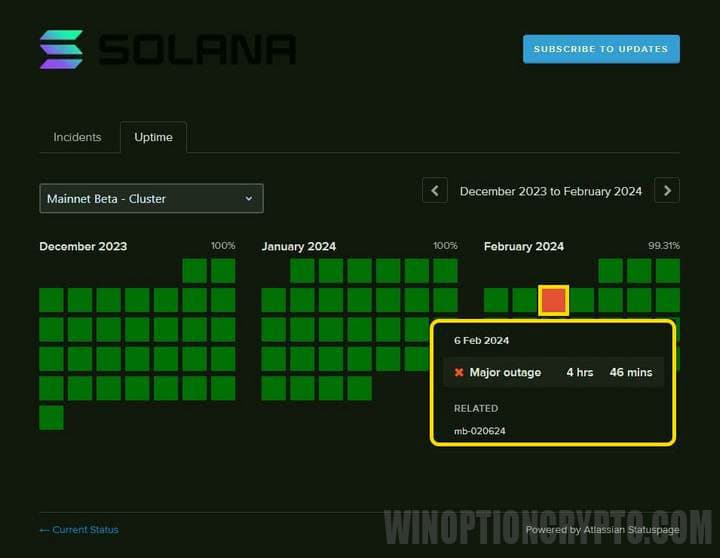Select the December 31, 2023 uptime square
This screenshot has height=558, width=720.
click(x=51, y=417)
